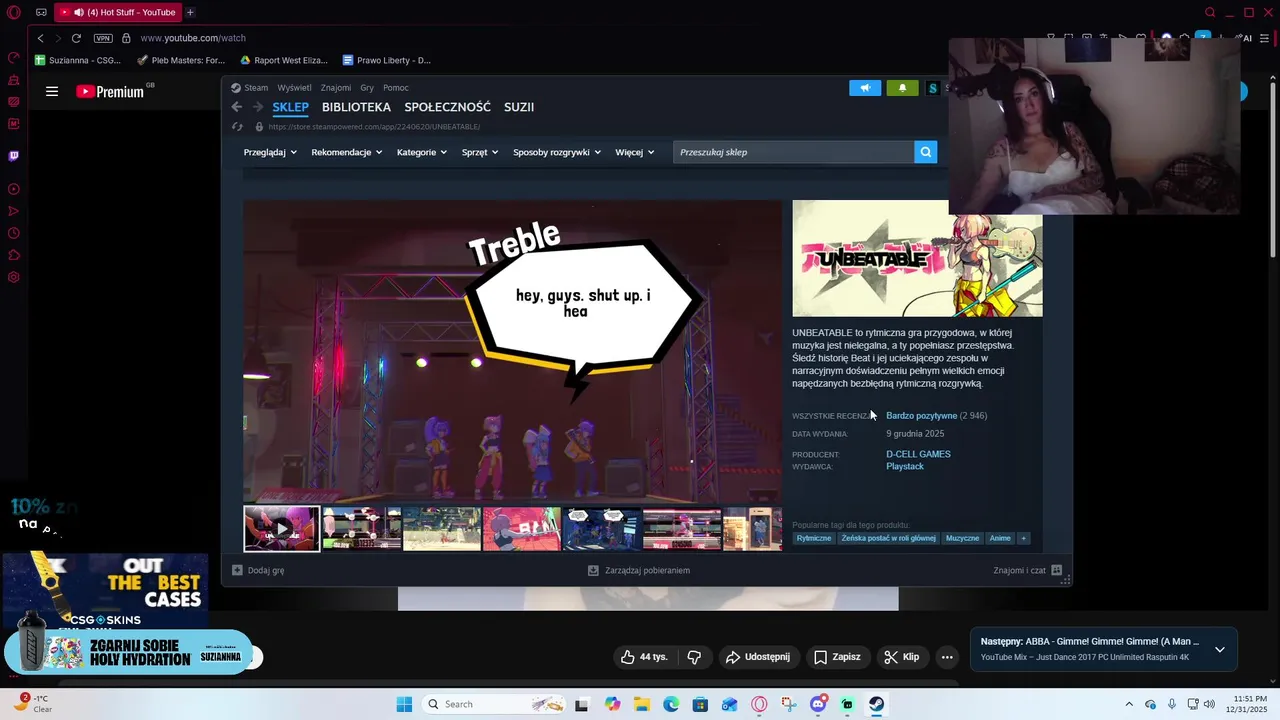Switch to the SUZII profile tab
The width and height of the screenshot is (1280, 720).
pyautogui.click(x=519, y=107)
